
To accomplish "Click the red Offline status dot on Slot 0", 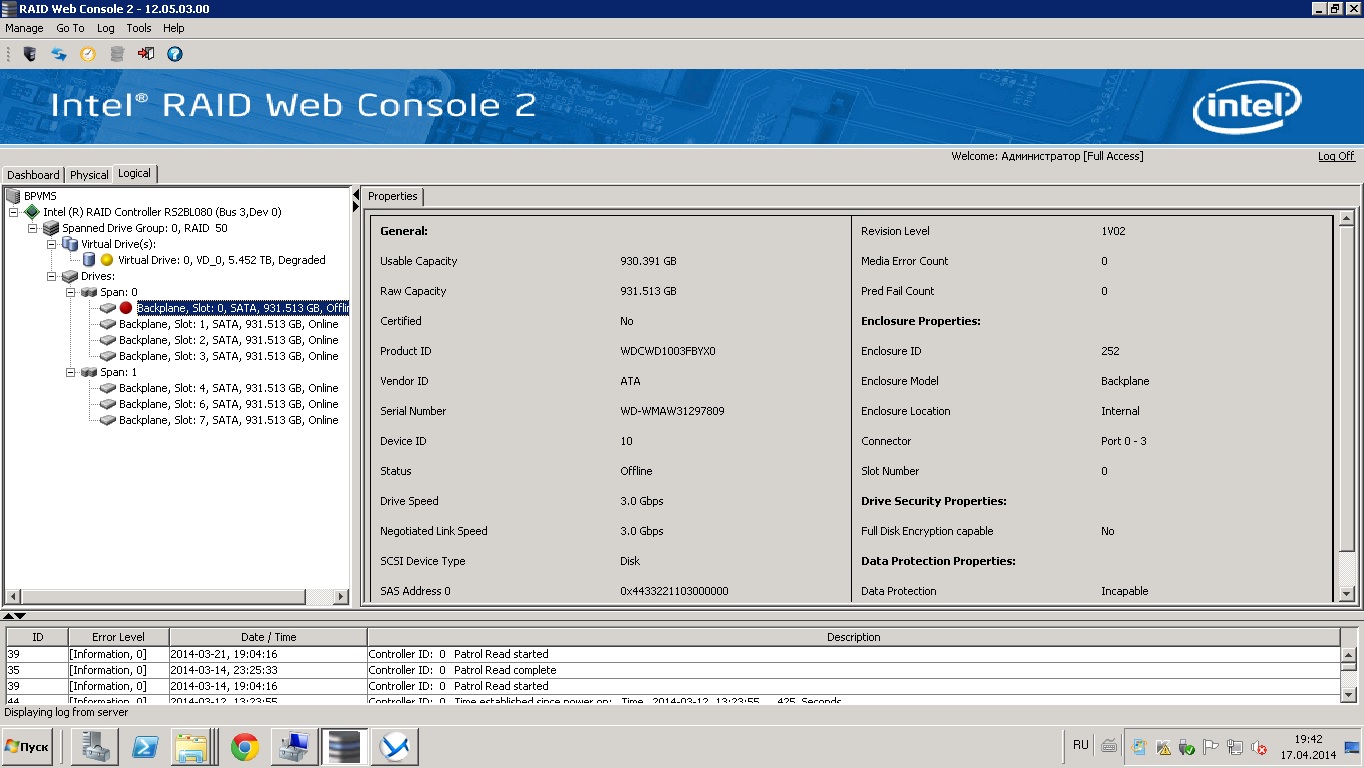I will 126,308.
